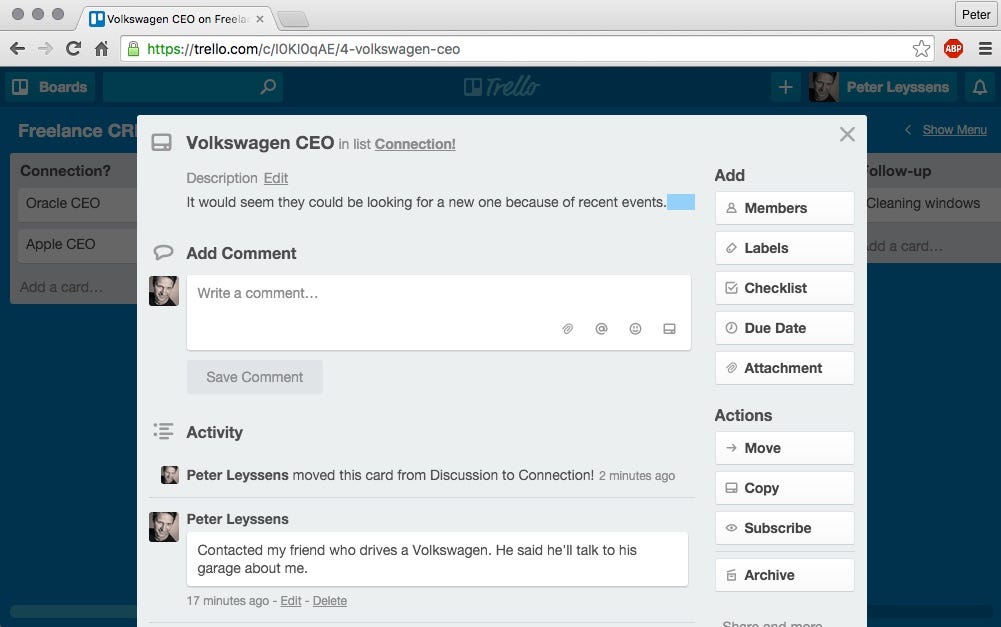Open the Cleaning windows card
Image resolution: width=1001 pixels, height=627 pixels.
tap(930, 204)
